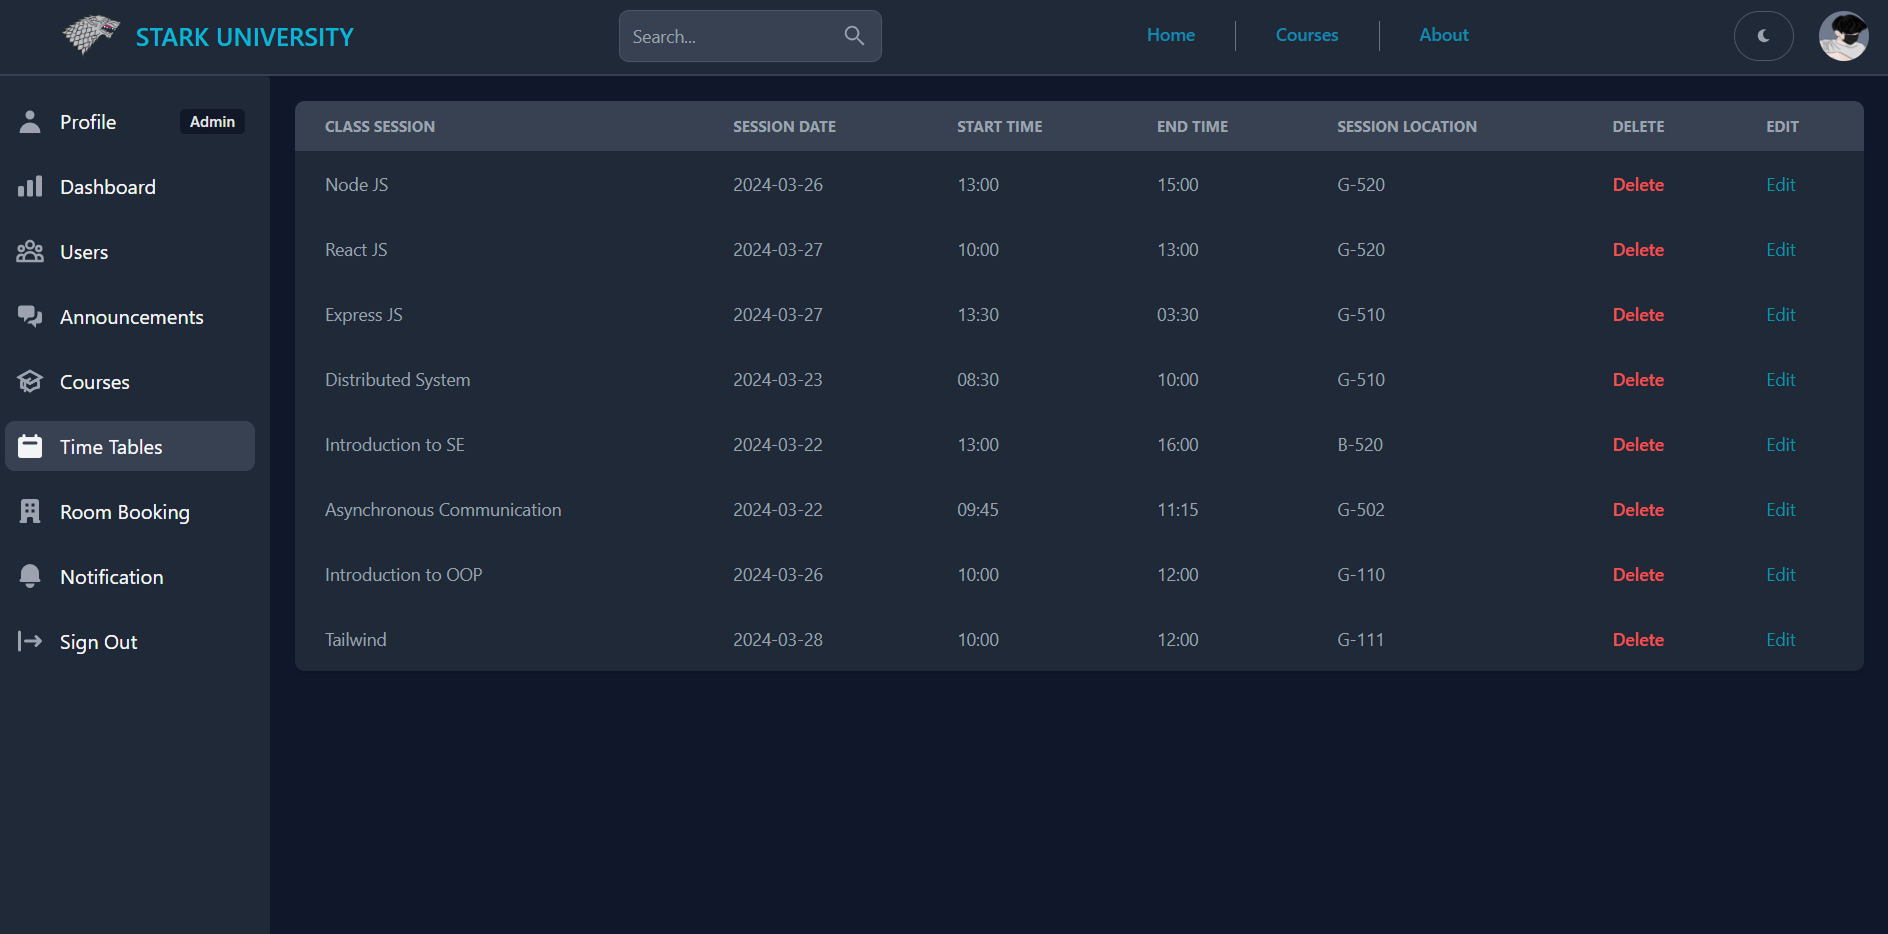Open the Home navigation item

[1170, 35]
